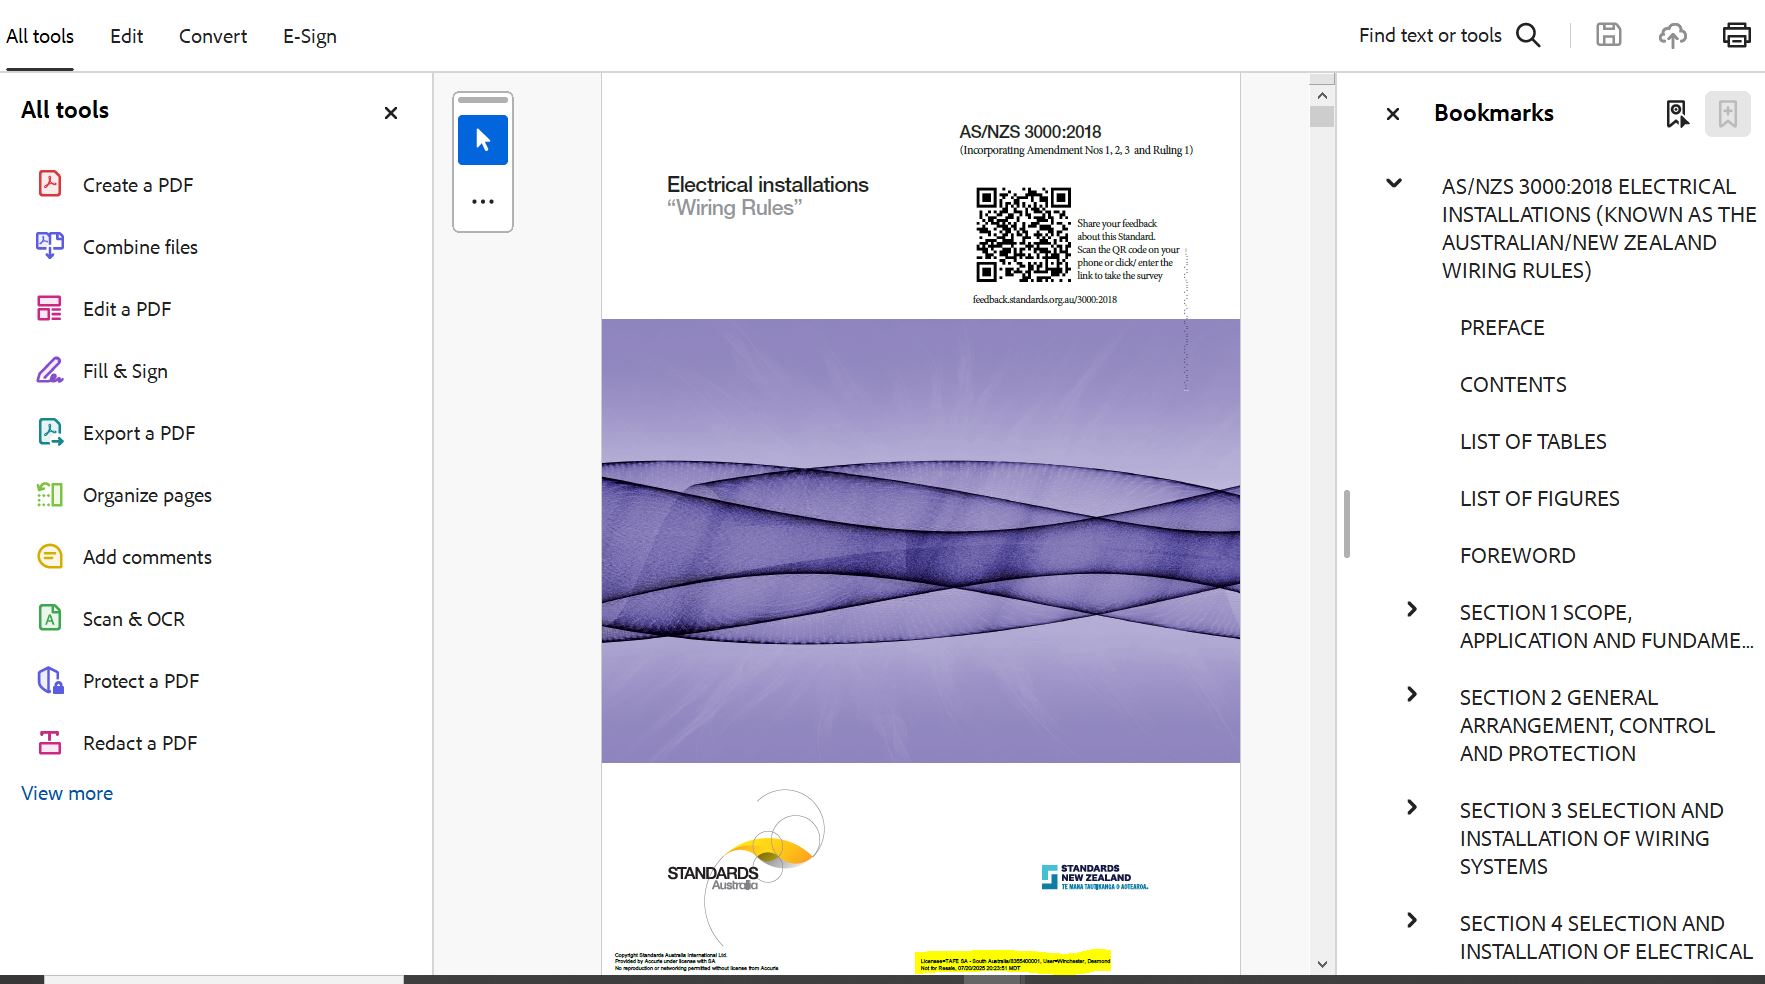Collapse the AS/NZS 3000:2018 root bookmark
This screenshot has width=1765, height=984.
pos(1394,183)
